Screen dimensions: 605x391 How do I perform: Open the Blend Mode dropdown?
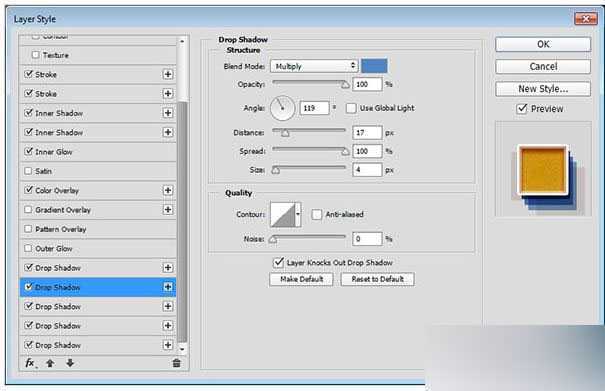point(314,66)
